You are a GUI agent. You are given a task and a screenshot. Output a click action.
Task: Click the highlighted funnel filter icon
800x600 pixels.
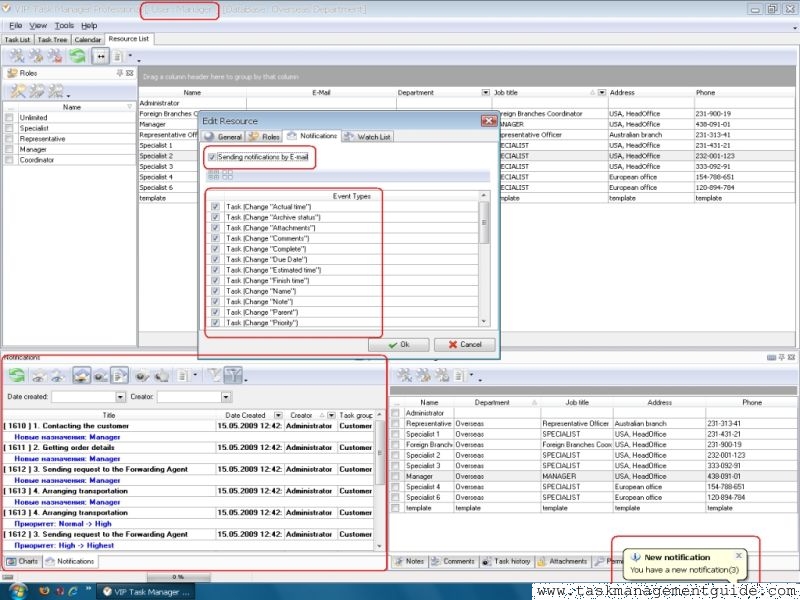pyautogui.click(x=233, y=376)
